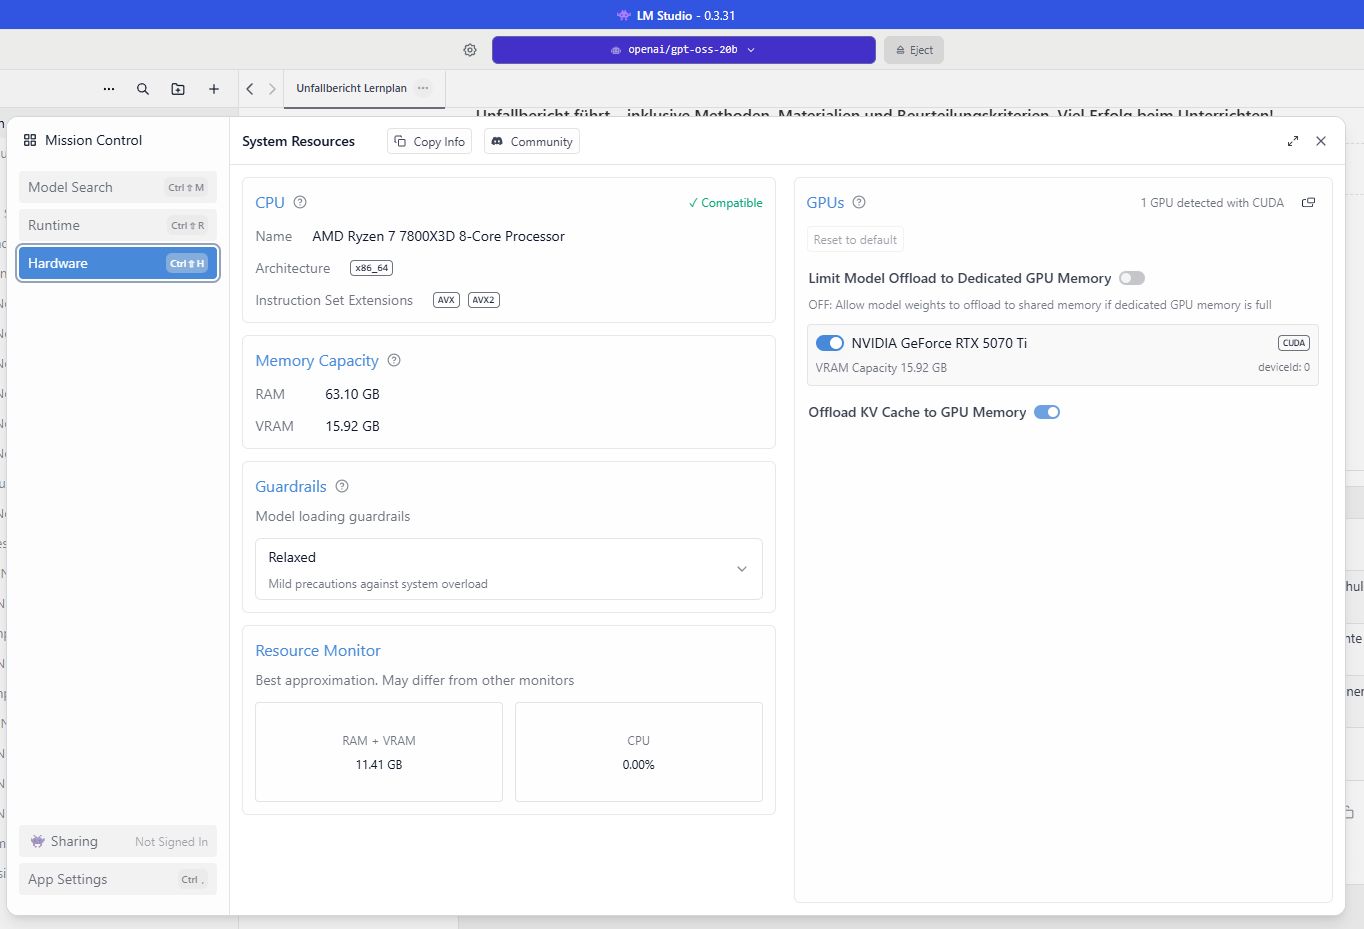Open the Relaxed guardrails dropdown
This screenshot has height=929, width=1364.
(x=508, y=569)
